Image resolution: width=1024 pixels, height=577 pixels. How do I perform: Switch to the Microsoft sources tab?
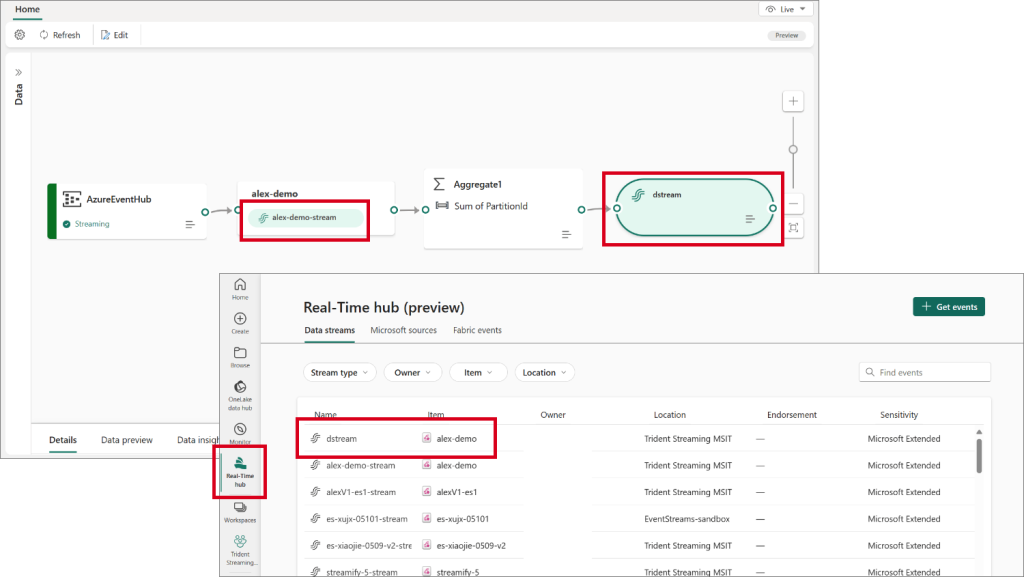click(404, 330)
